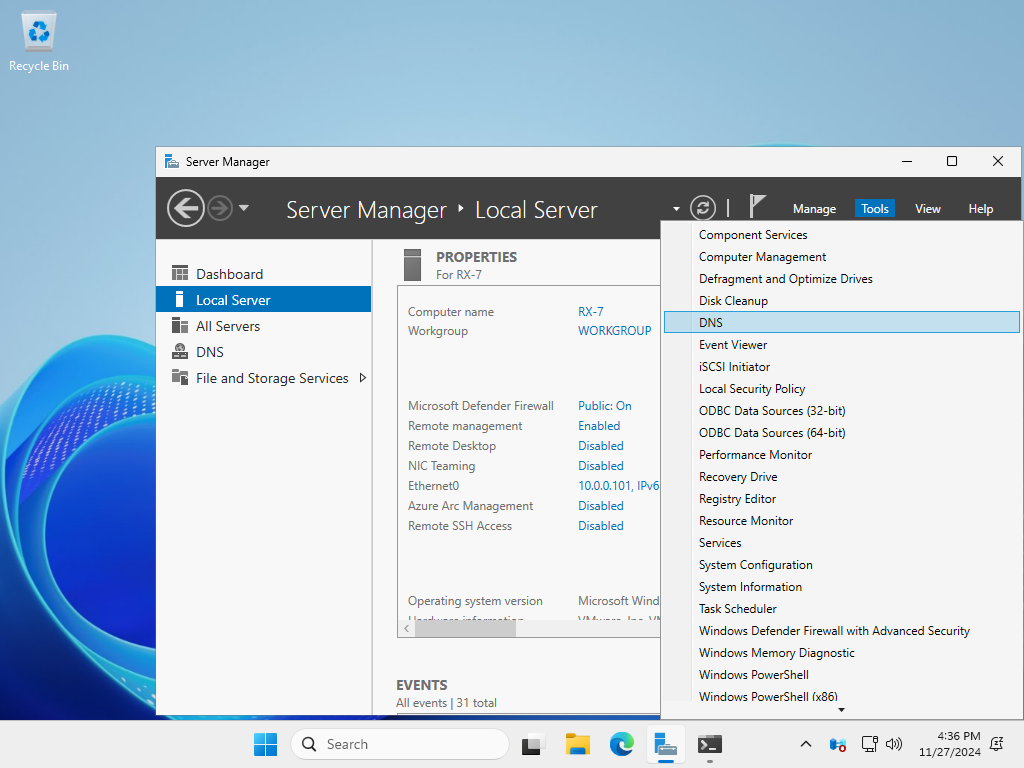Click the taskbar Search box

pyautogui.click(x=400, y=744)
